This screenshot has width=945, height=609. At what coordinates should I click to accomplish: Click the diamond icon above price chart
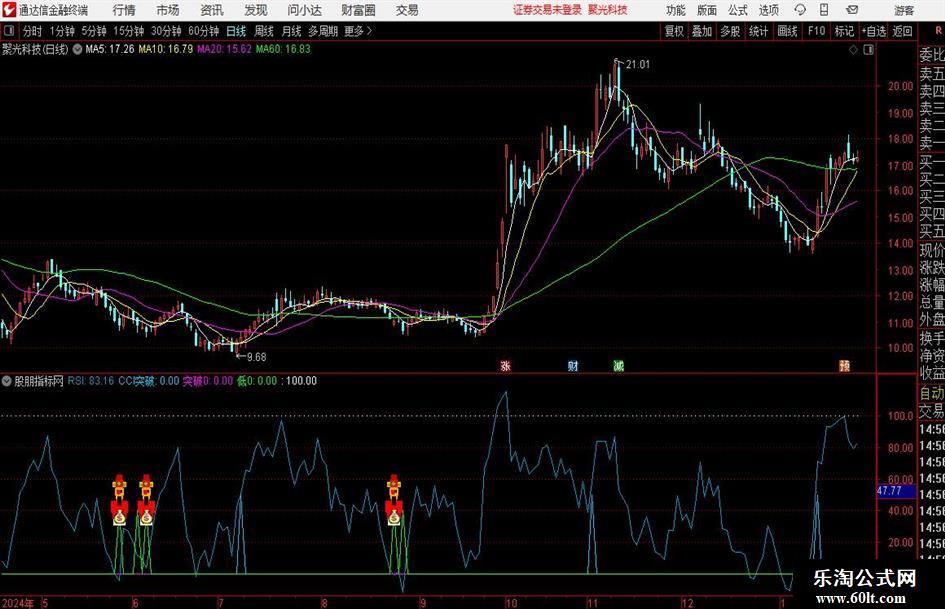pyautogui.click(x=853, y=50)
